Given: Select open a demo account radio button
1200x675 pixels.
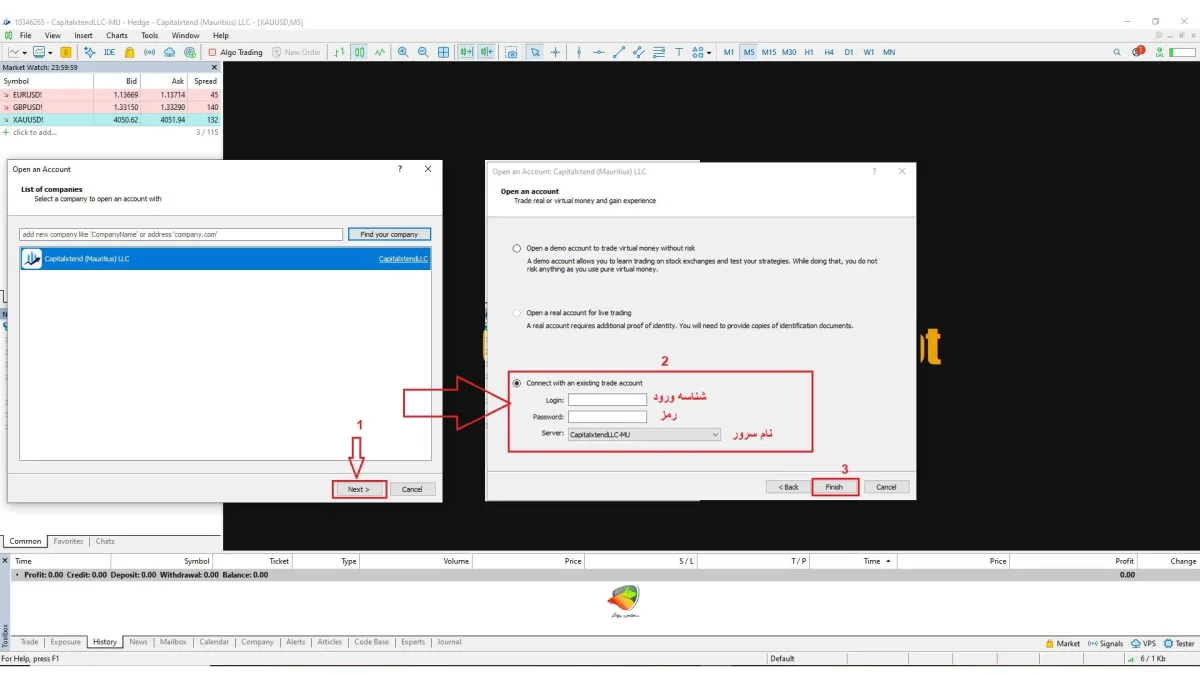Looking at the screenshot, I should coord(517,248).
